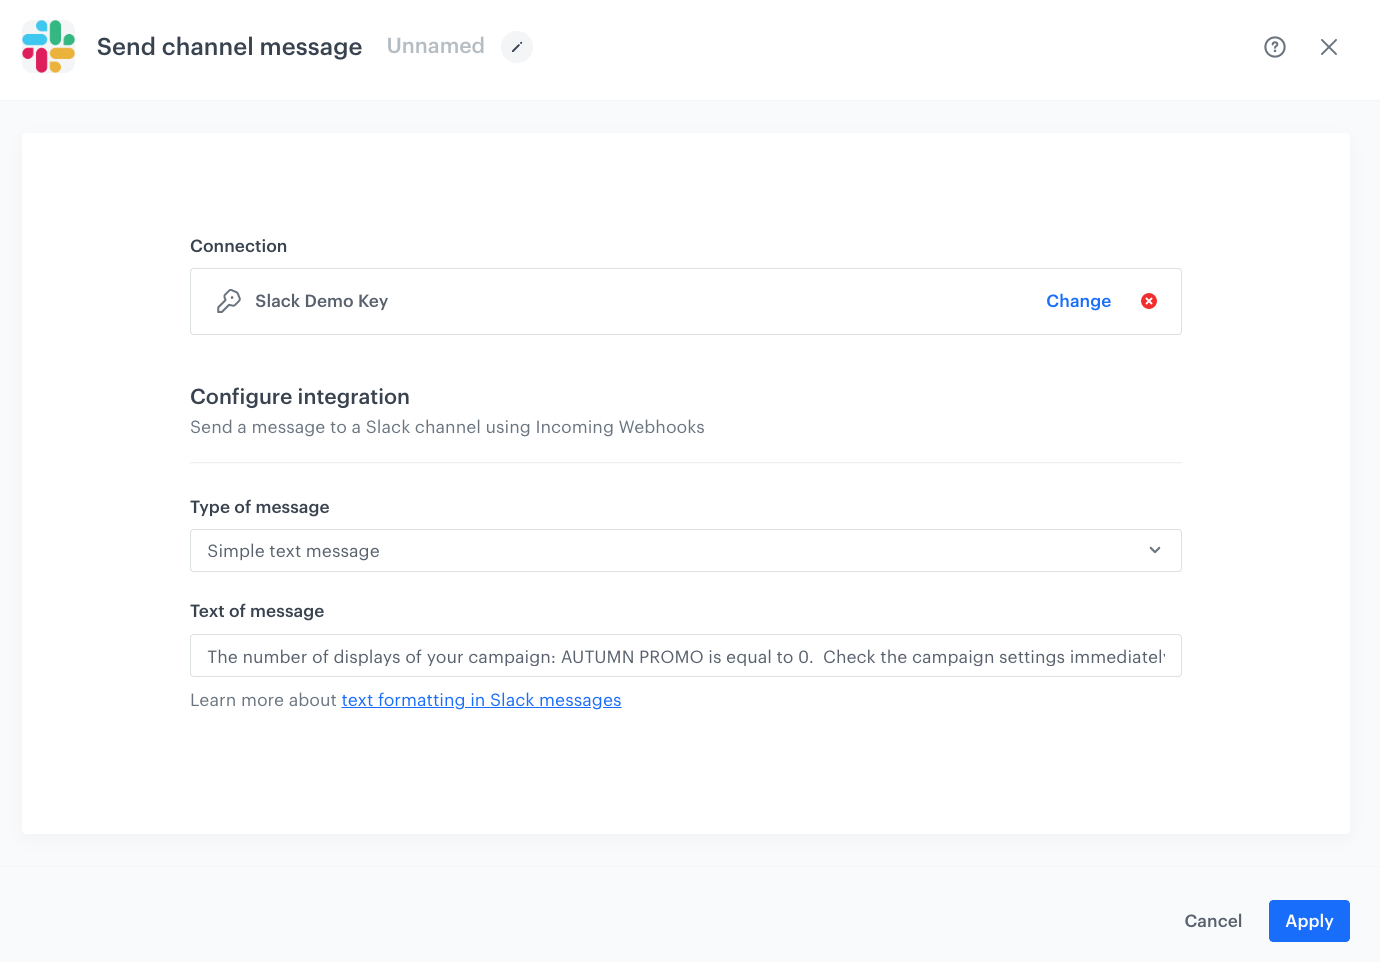Cancel the integration configuration
The height and width of the screenshot is (962, 1380).
click(1213, 920)
